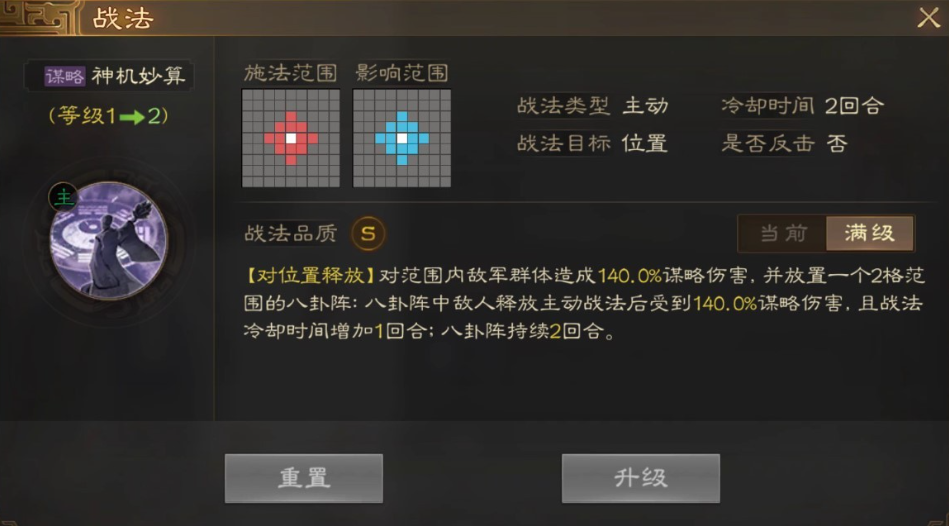949x526 pixels.
Task: Click the 升级 upgrade button
Action: 641,478
